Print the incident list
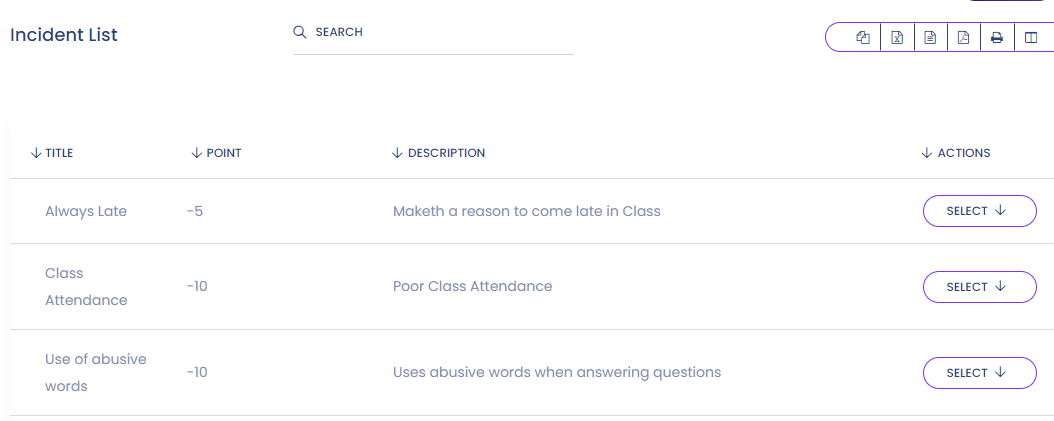 996,38
